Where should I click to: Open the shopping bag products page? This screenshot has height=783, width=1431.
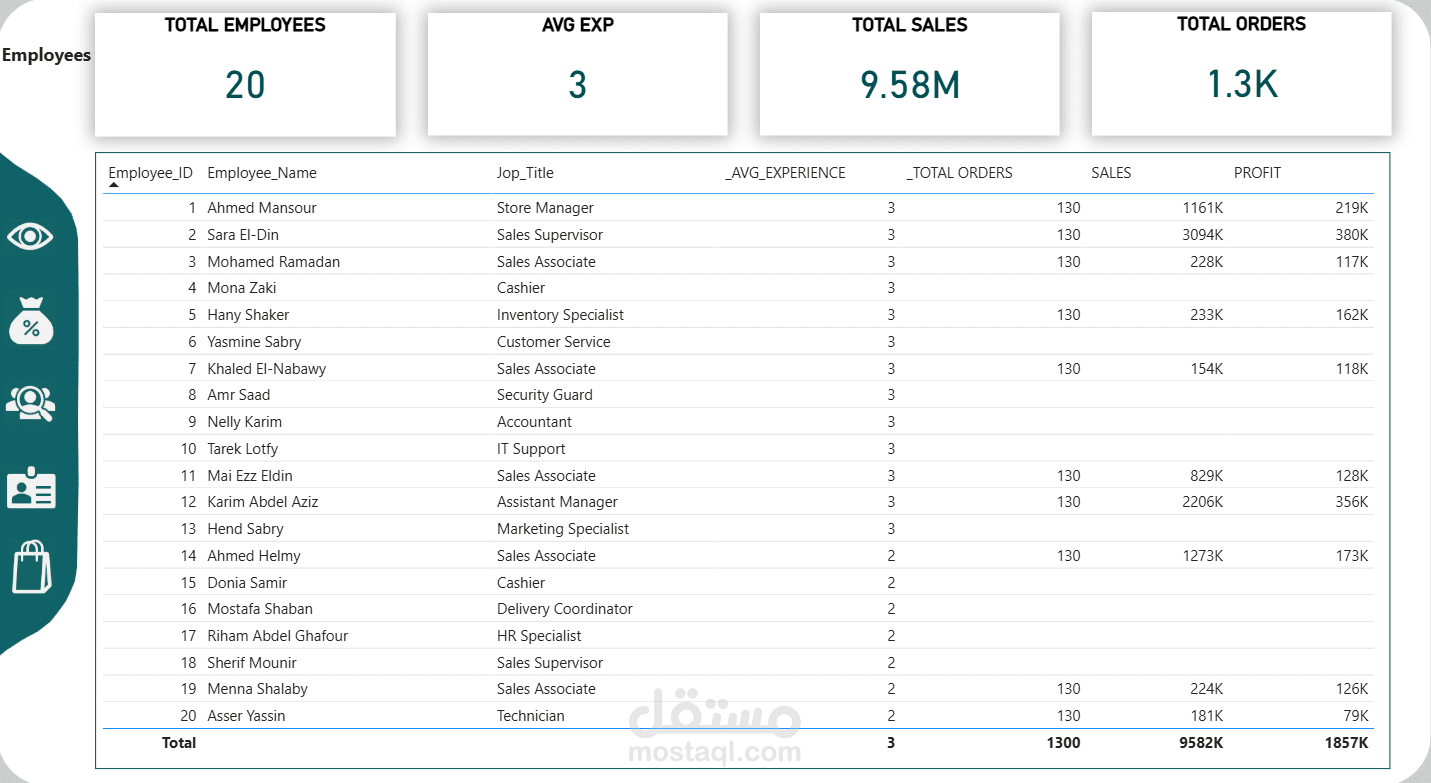[30, 568]
